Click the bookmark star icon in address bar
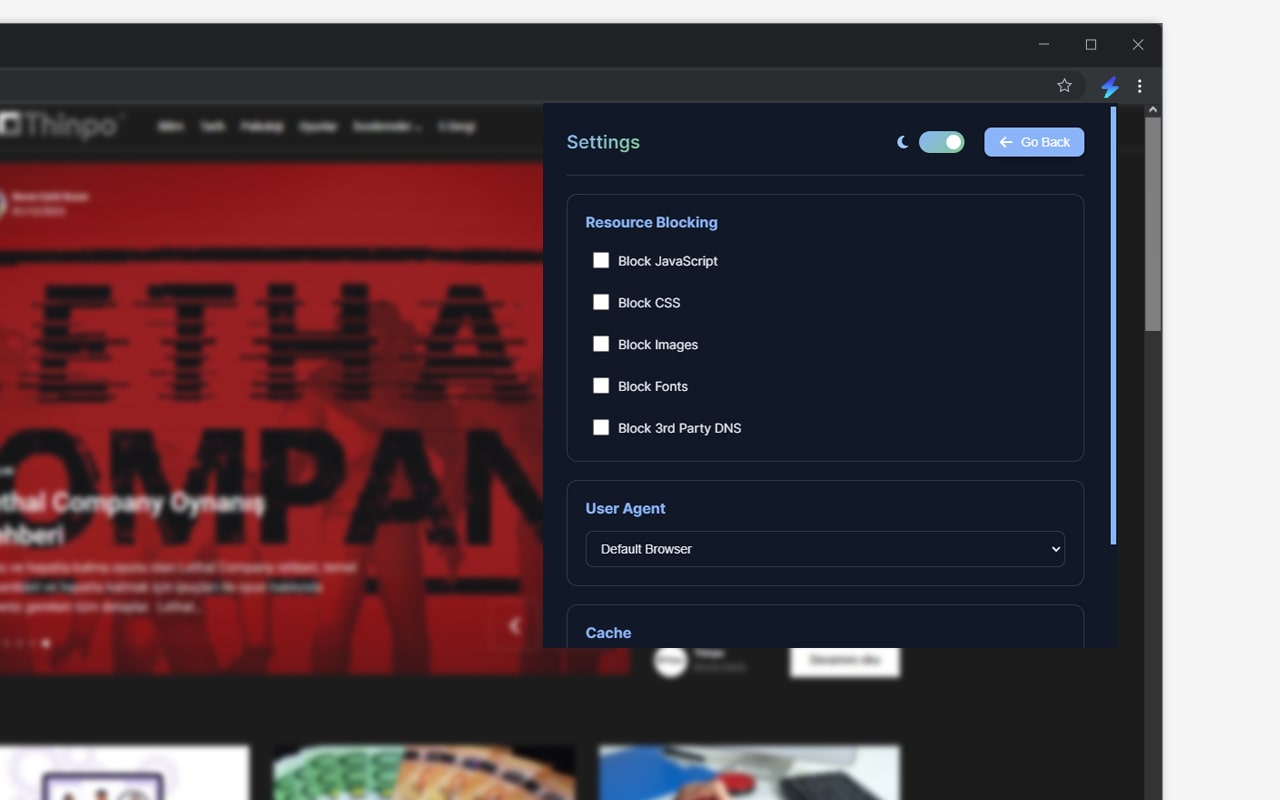 (1064, 86)
